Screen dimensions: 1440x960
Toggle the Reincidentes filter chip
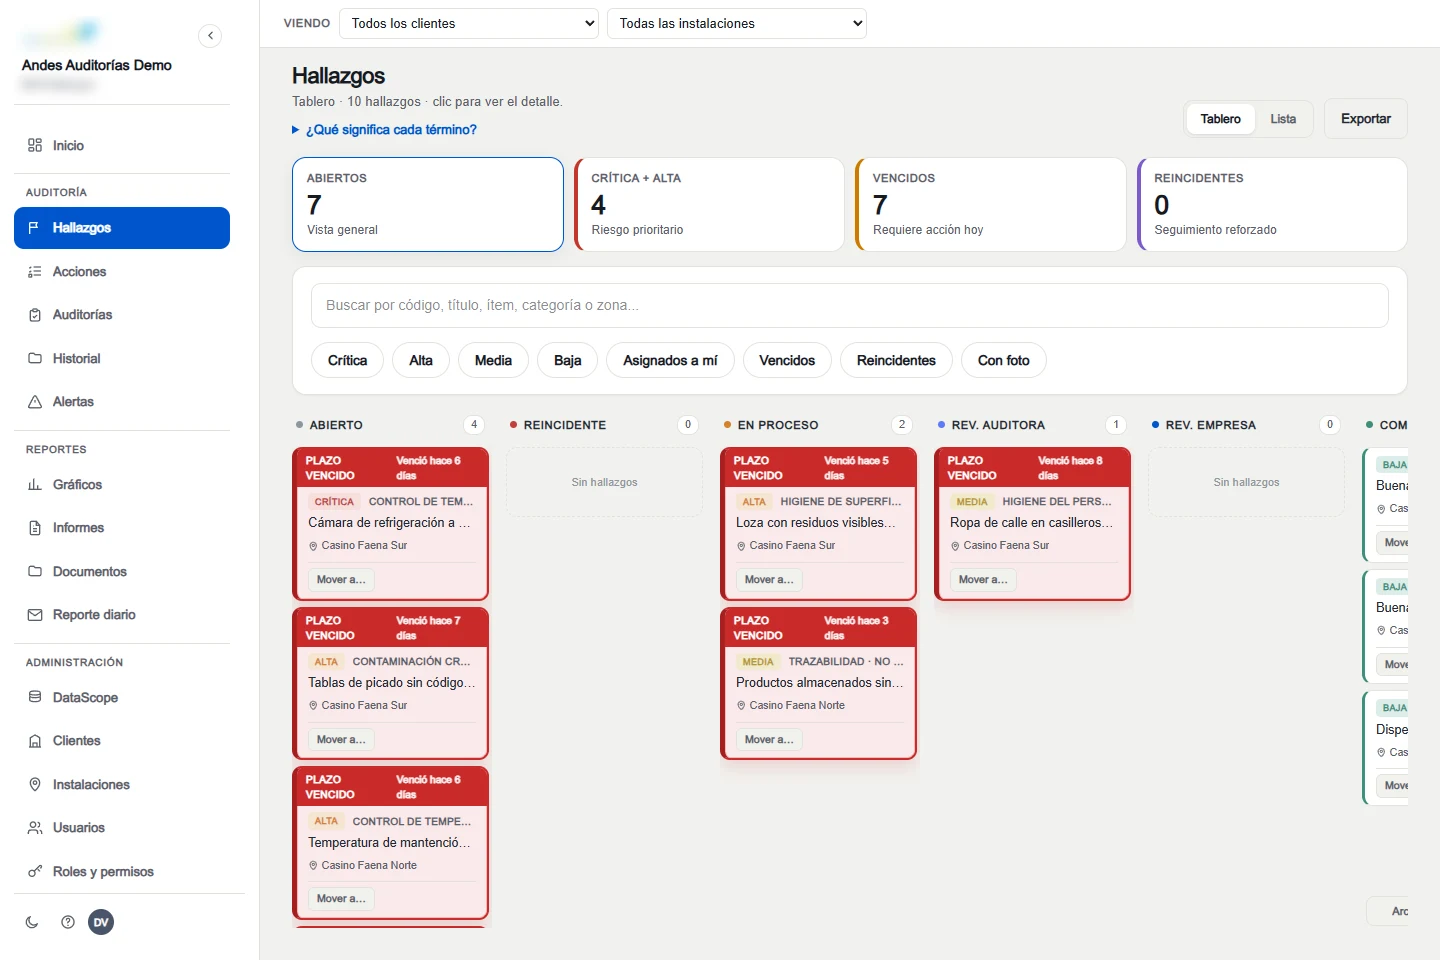[896, 360]
